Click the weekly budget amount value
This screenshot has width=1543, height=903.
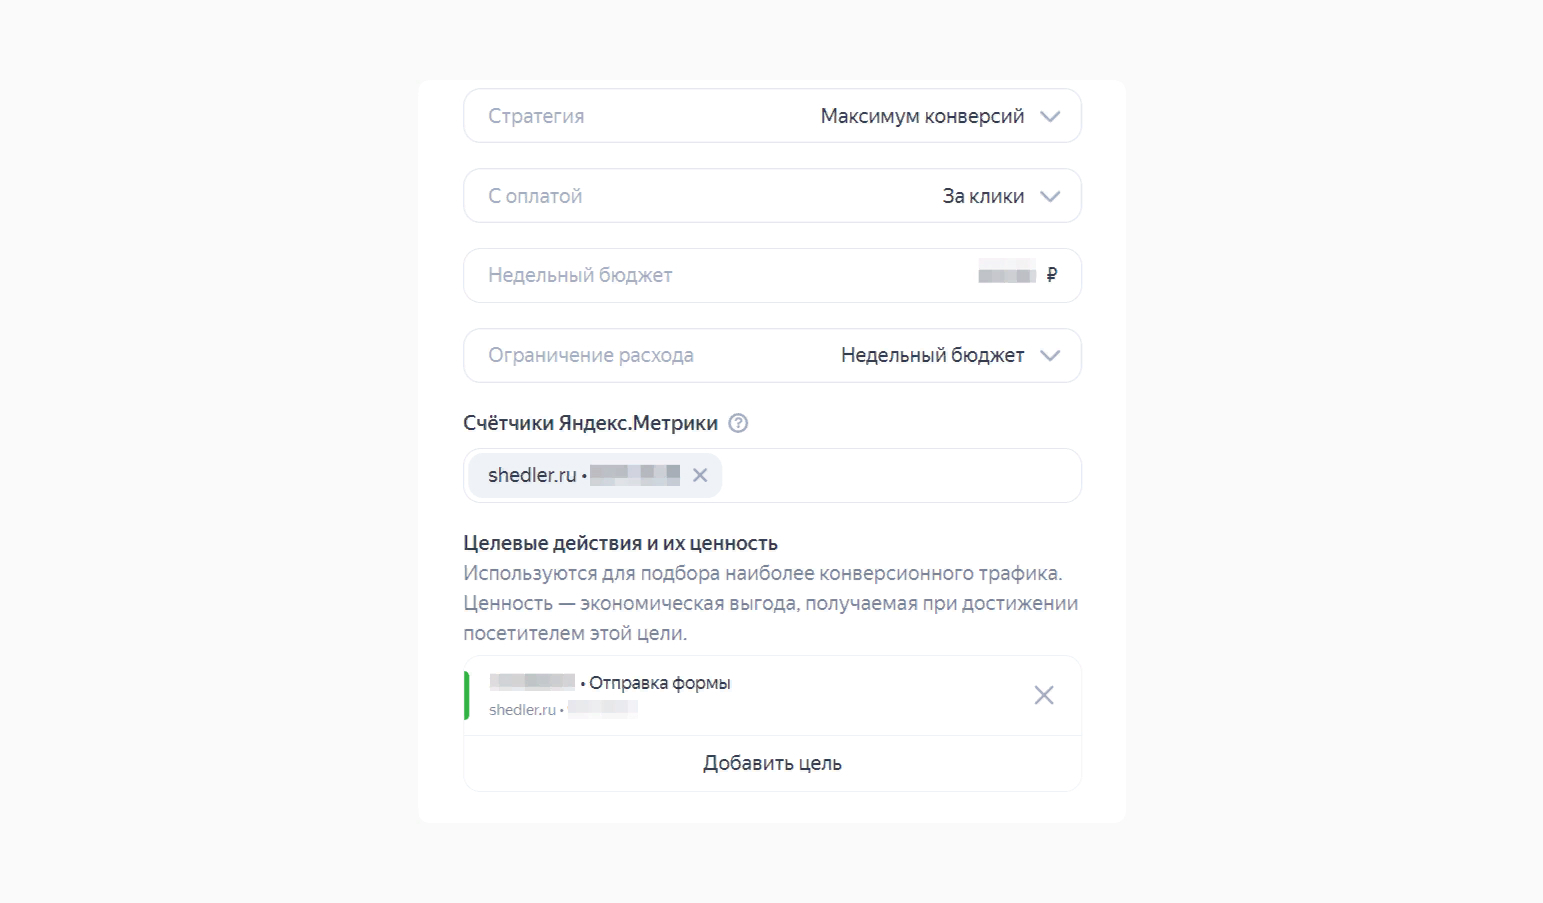(1006, 275)
